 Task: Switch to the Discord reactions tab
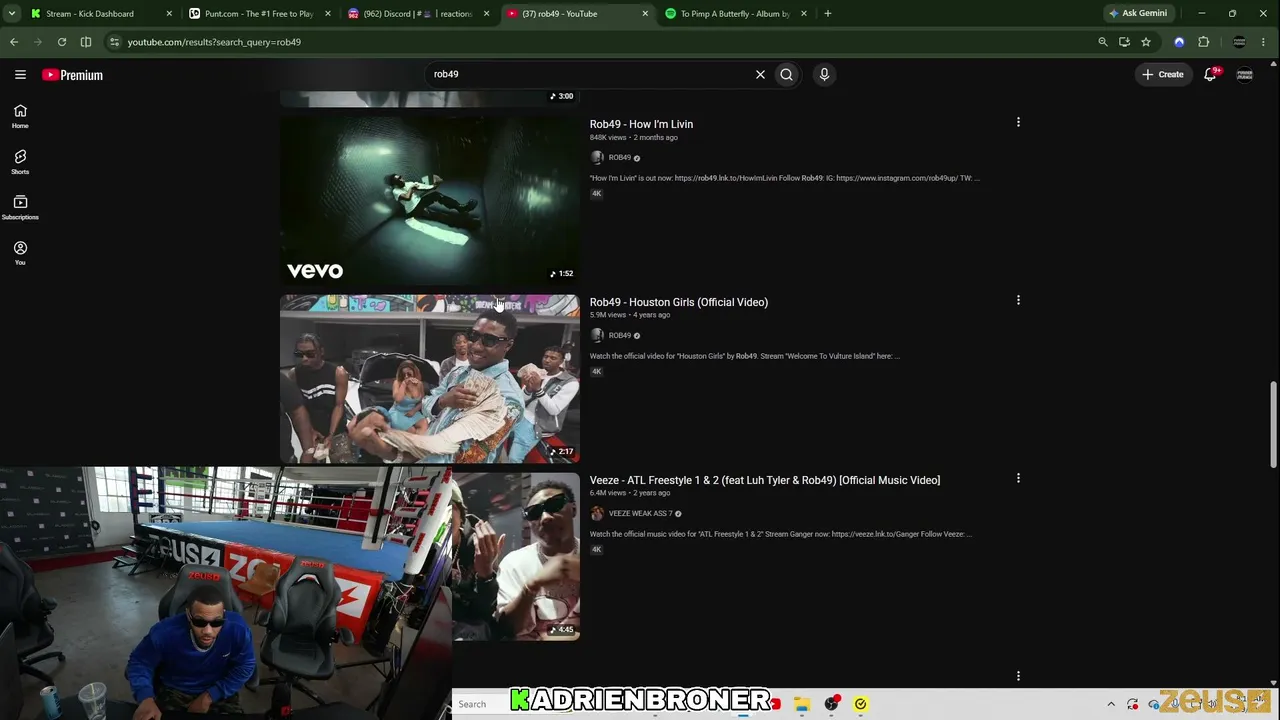[x=416, y=14]
